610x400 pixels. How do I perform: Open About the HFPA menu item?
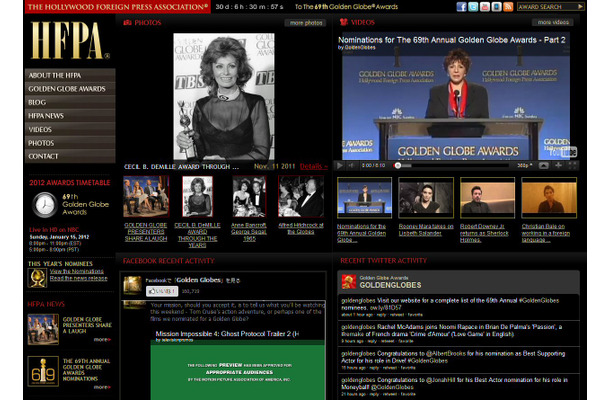(70, 75)
